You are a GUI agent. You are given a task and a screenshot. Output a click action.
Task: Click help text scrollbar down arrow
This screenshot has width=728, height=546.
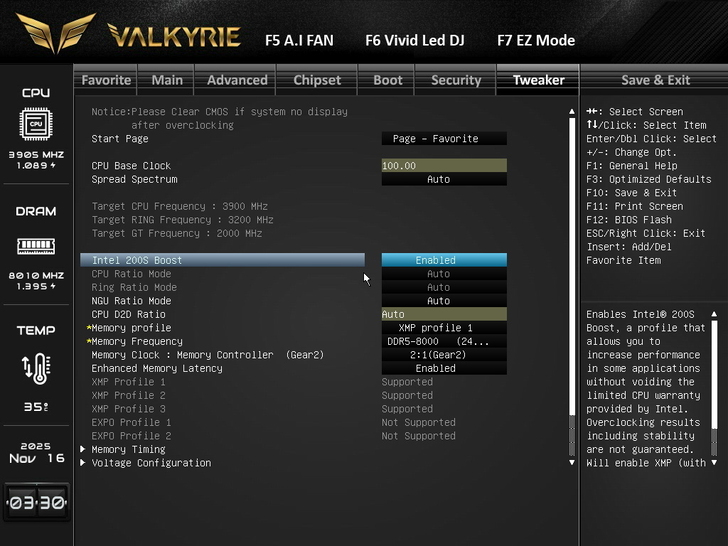pyautogui.click(x=714, y=462)
